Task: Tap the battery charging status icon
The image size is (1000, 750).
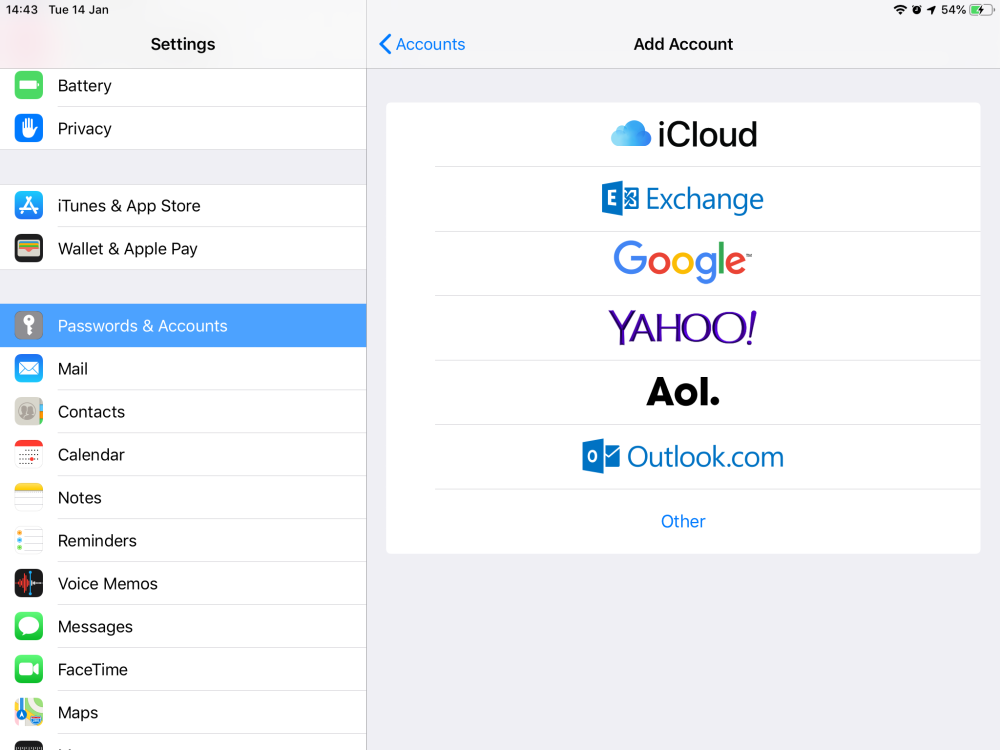Action: (981, 10)
